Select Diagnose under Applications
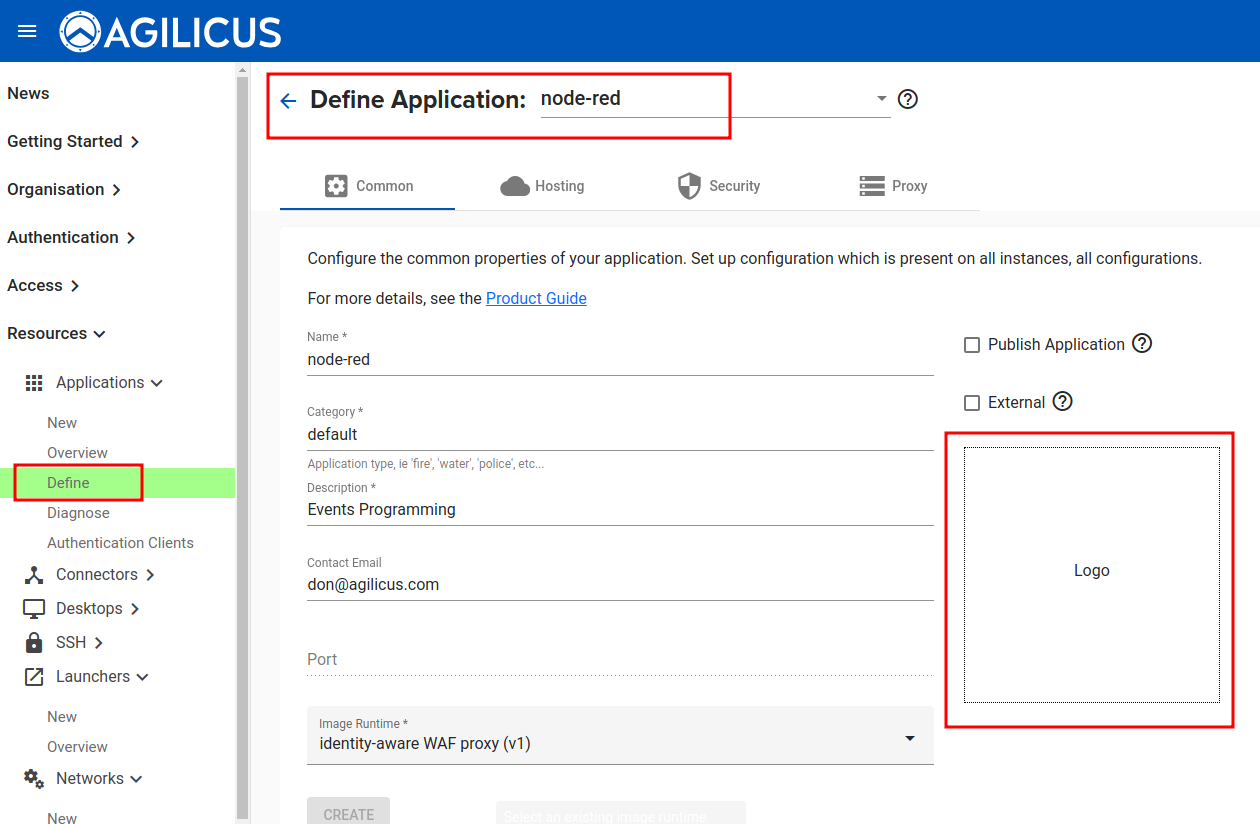This screenshot has height=824, width=1260. (78, 512)
